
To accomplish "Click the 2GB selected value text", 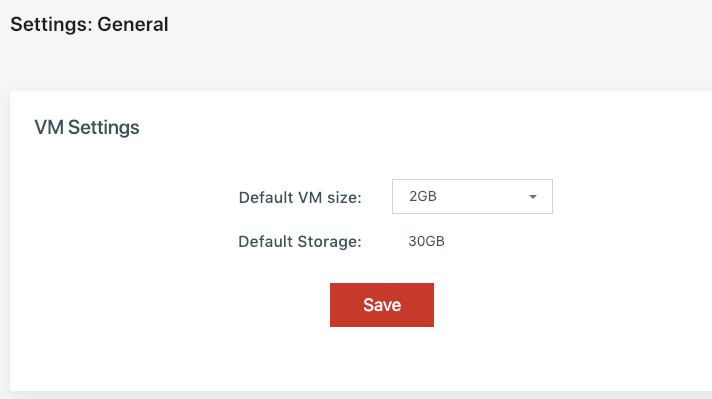I will point(423,197).
